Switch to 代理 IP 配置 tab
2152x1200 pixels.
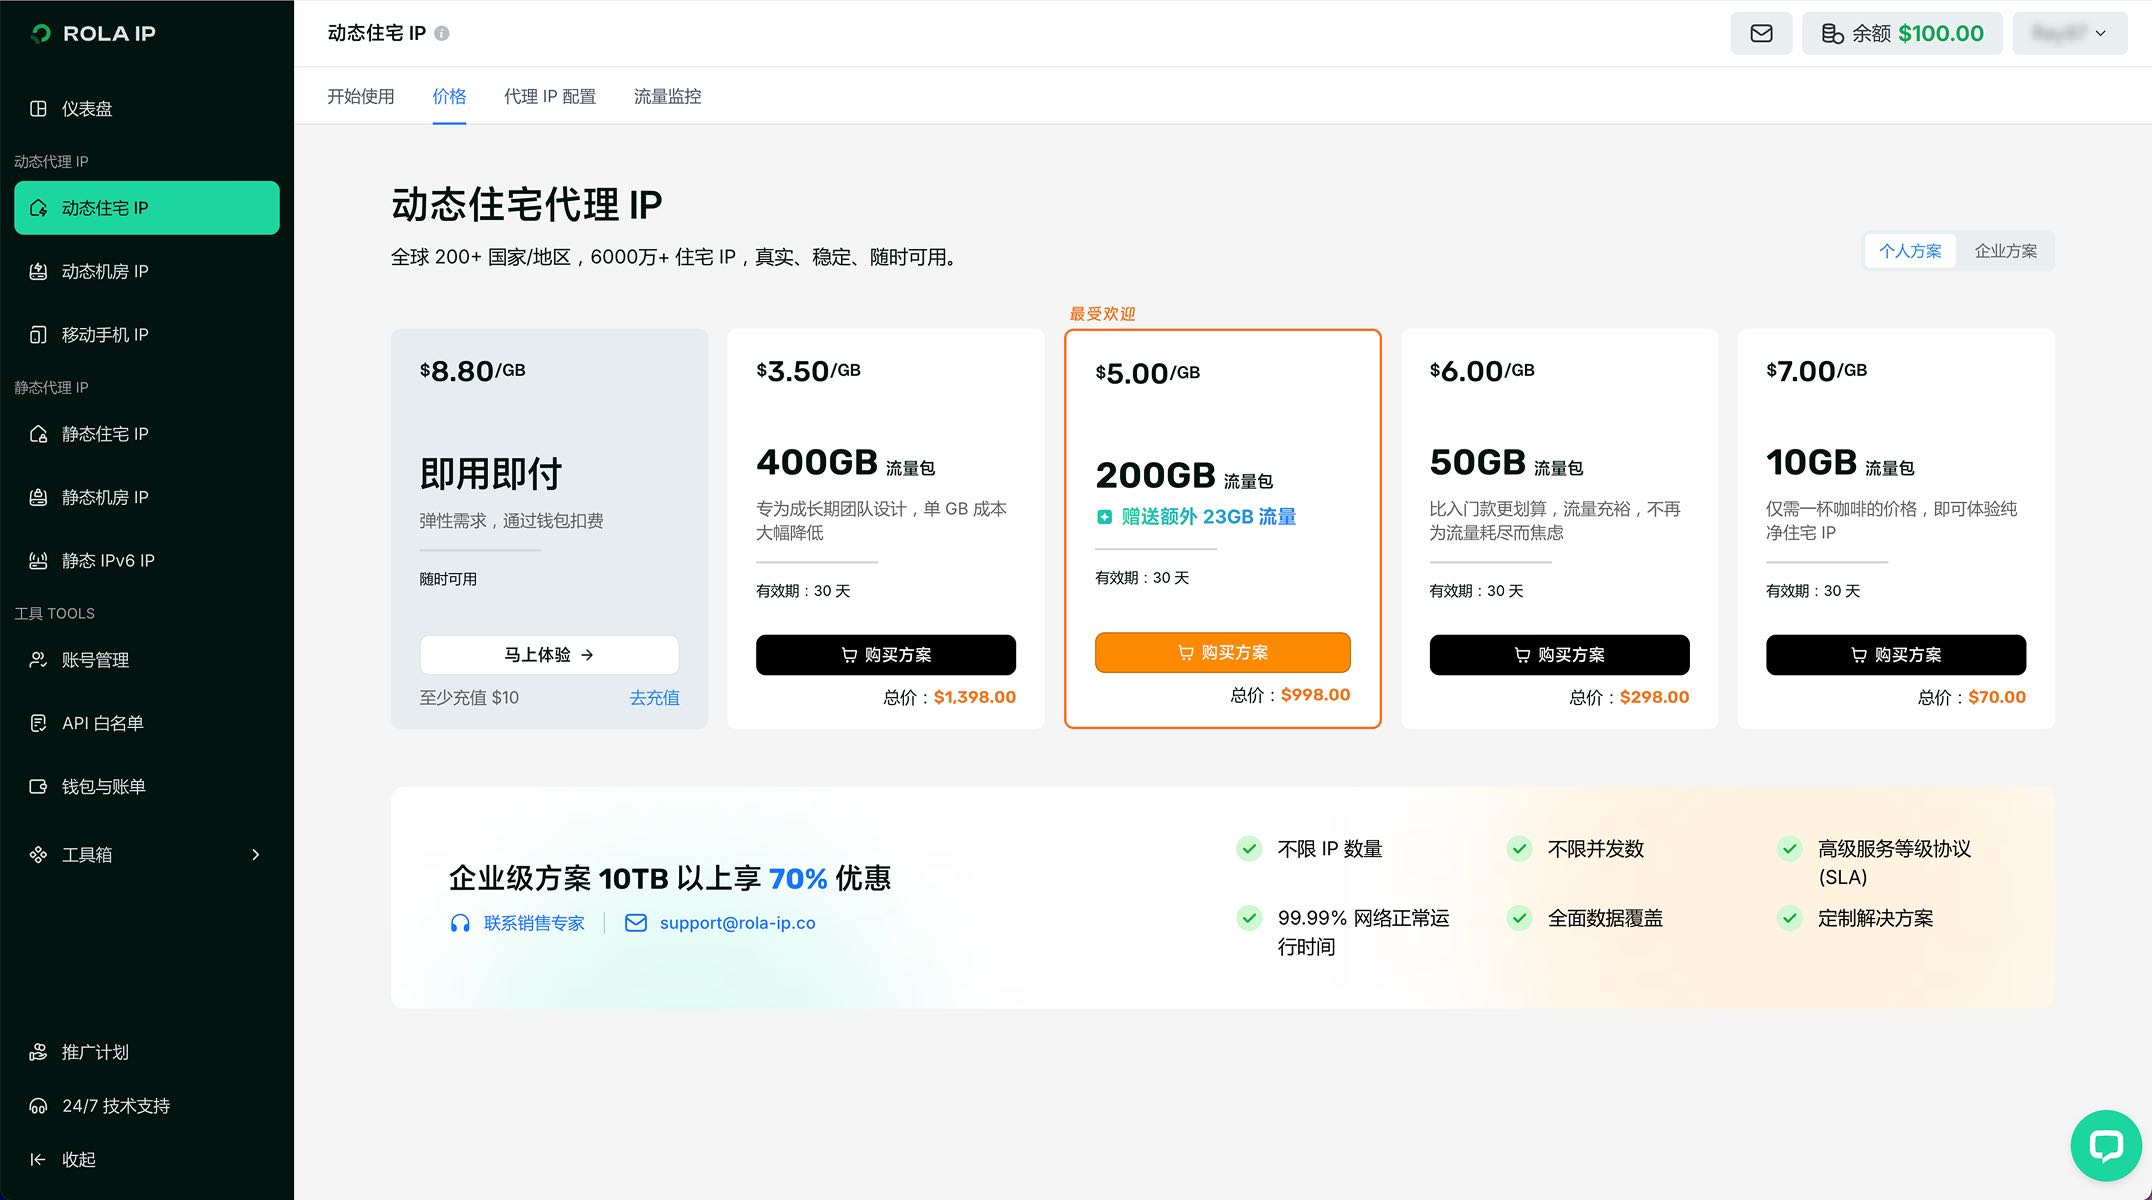coord(550,96)
